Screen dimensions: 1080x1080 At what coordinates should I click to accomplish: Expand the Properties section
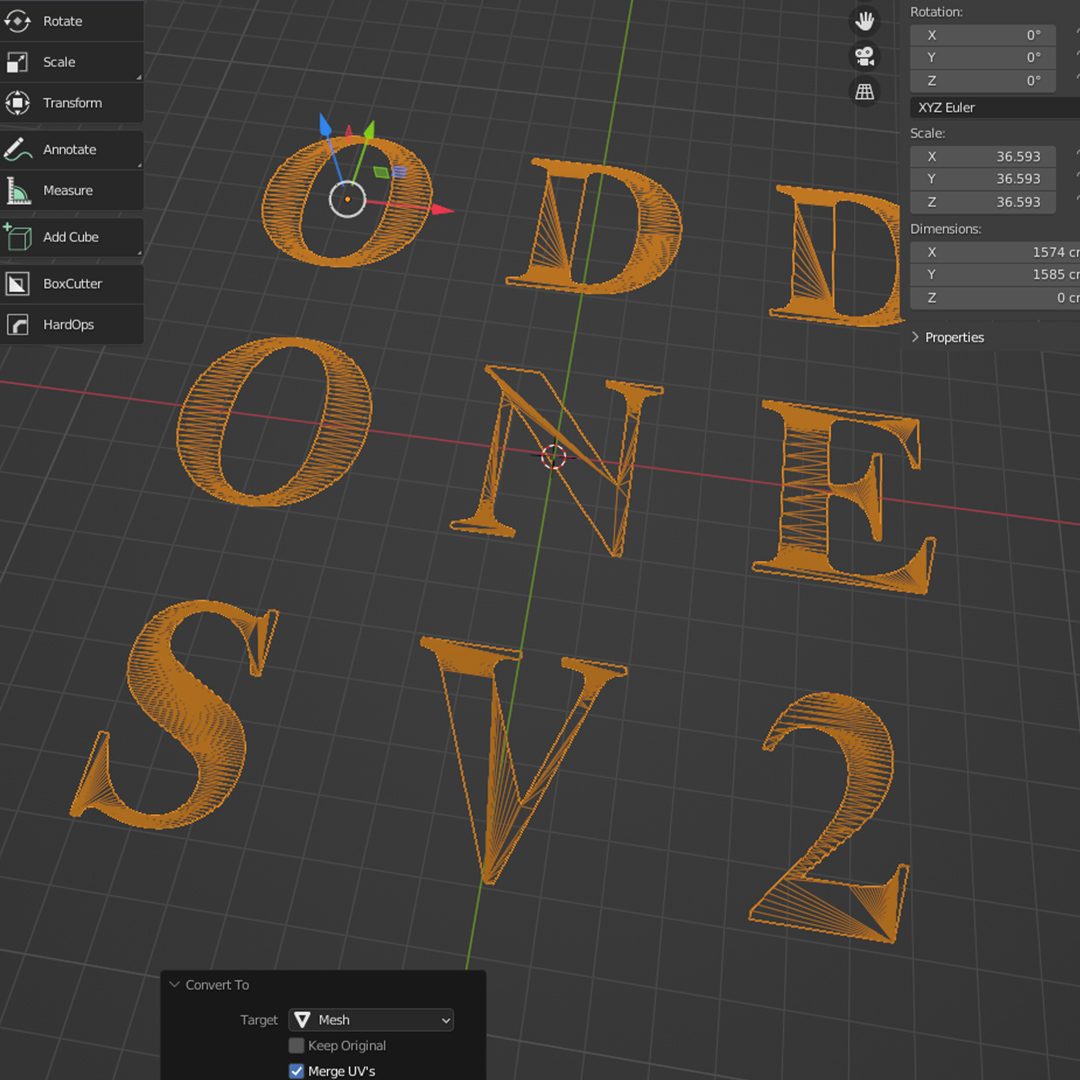(947, 338)
